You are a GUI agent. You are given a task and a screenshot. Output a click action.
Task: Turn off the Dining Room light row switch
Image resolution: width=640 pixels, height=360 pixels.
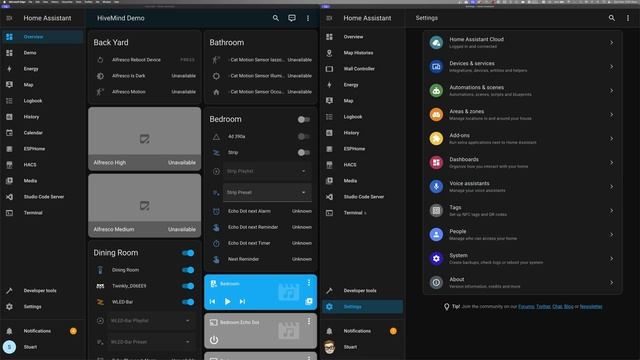(x=188, y=270)
